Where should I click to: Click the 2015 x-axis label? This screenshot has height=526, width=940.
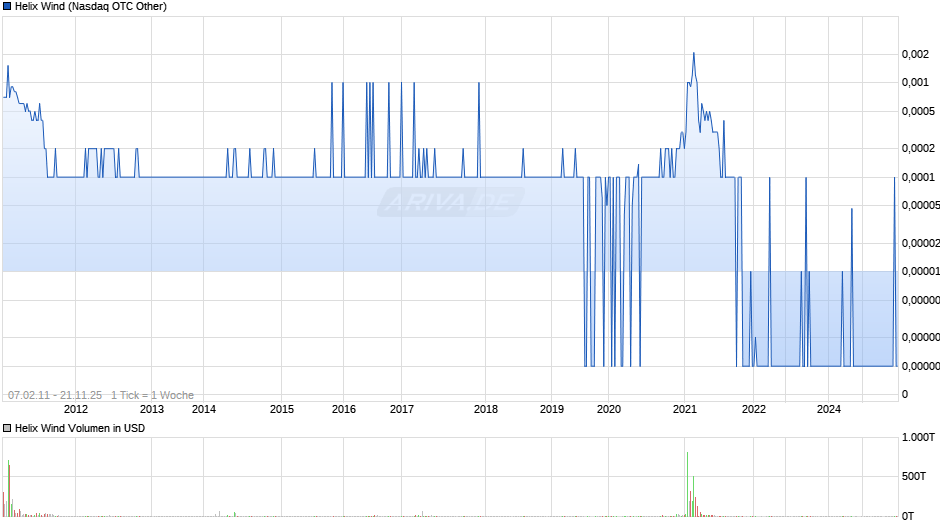[282, 409]
